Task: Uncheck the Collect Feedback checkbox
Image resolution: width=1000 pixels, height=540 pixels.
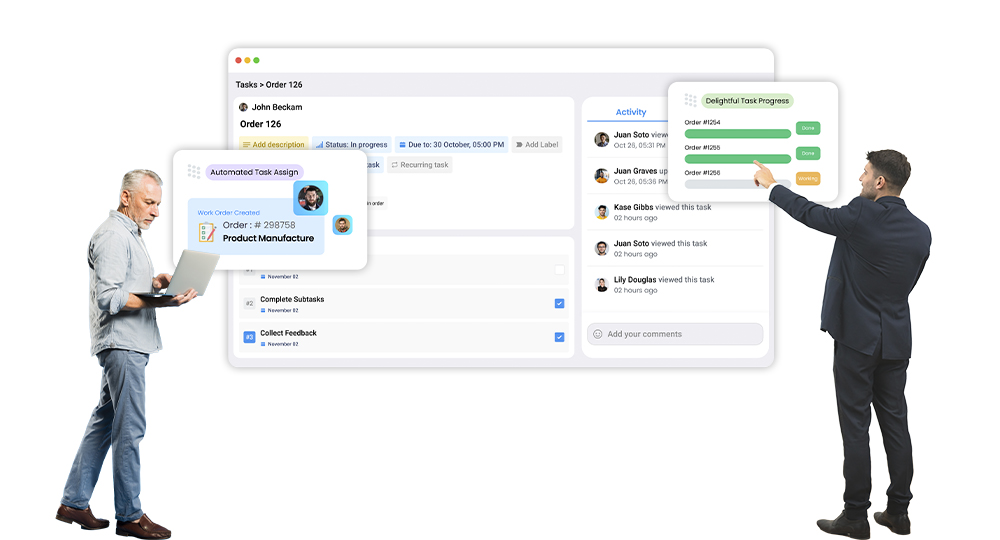Action: [x=559, y=337]
